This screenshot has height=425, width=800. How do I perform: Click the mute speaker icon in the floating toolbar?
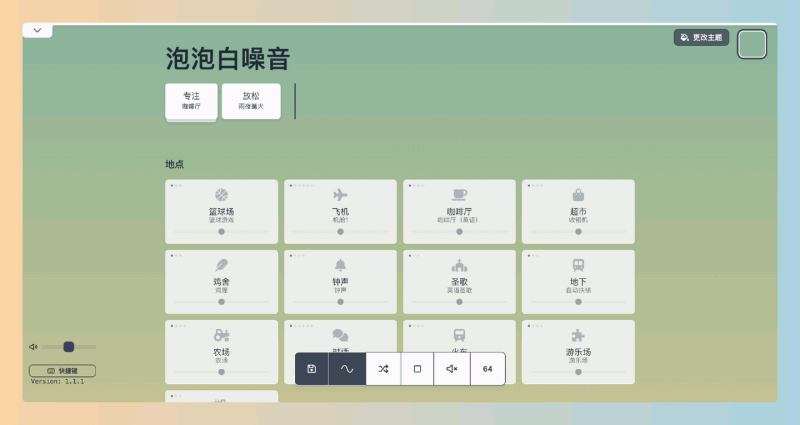[x=452, y=369]
